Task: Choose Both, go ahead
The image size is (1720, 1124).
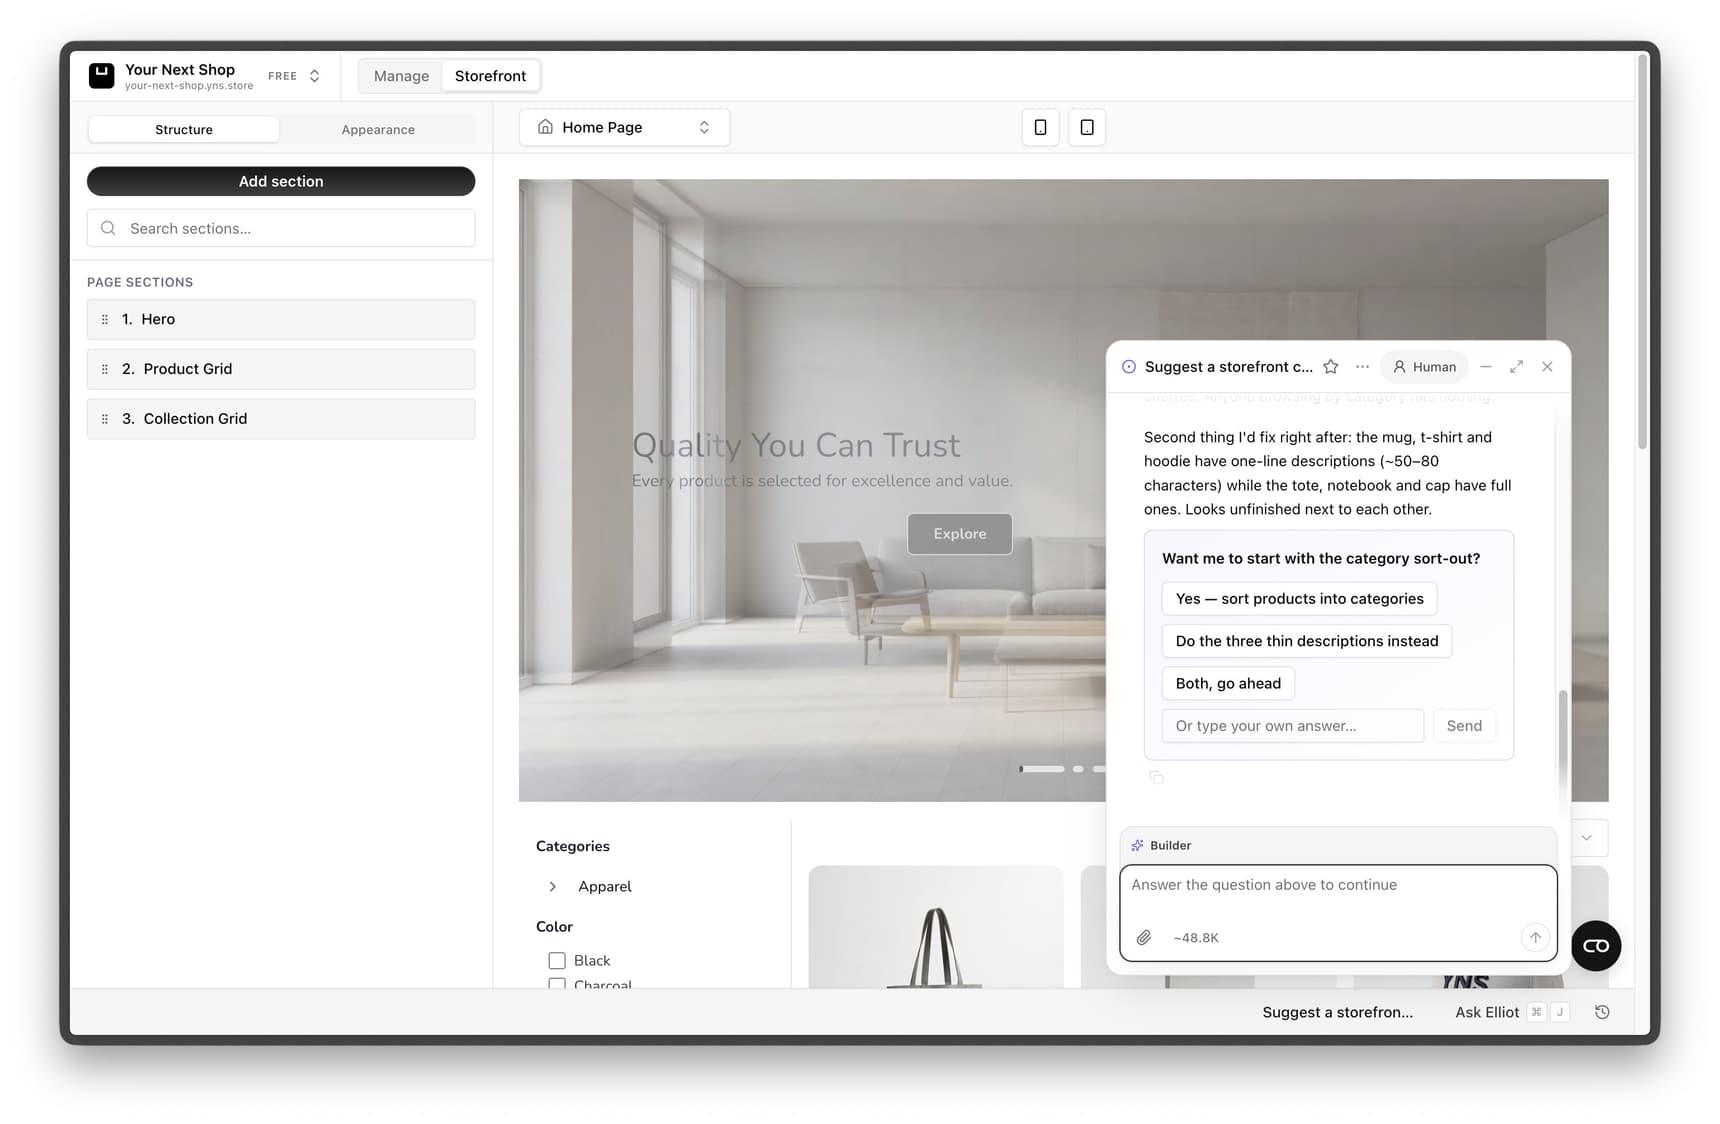Action: click(x=1228, y=684)
